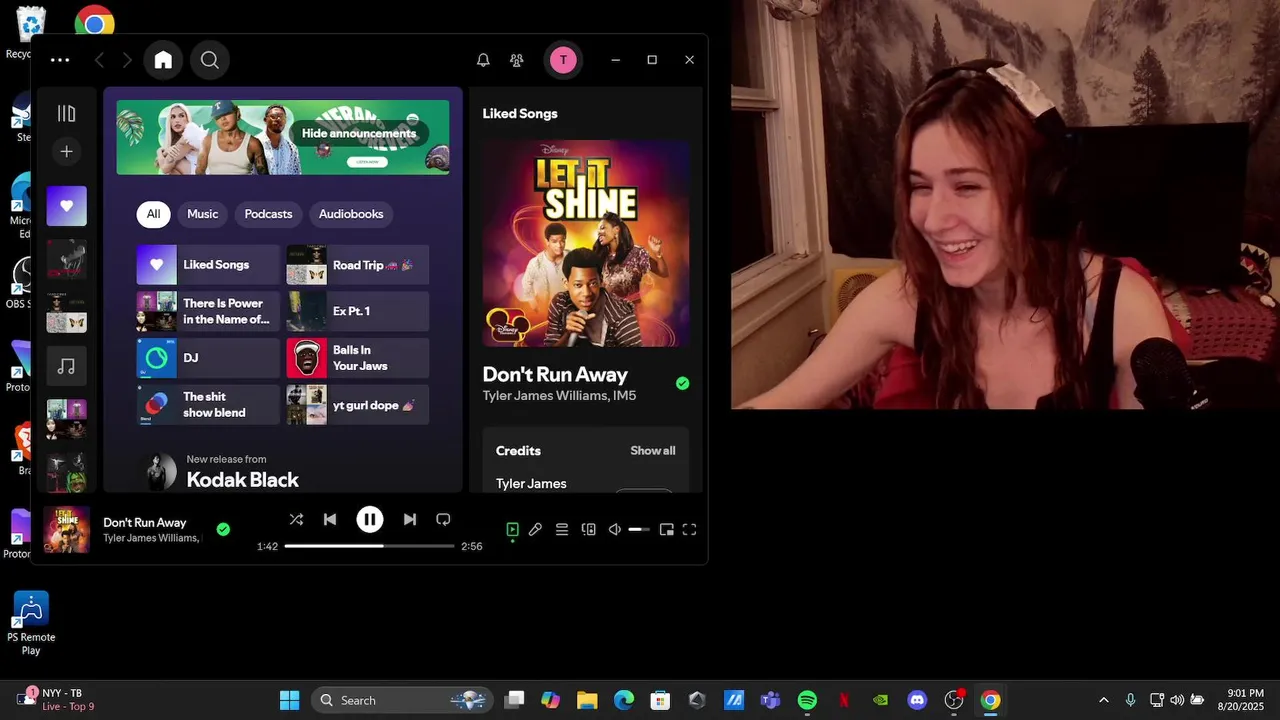Select the Music filter chip

pos(202,214)
